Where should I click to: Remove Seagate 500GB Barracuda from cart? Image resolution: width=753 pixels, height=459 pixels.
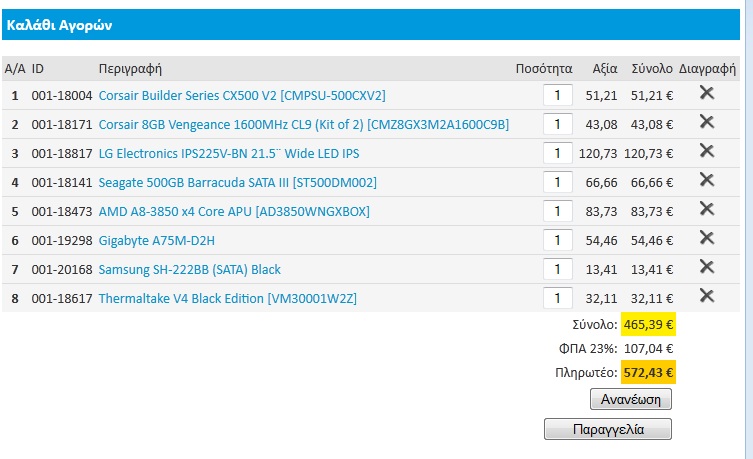coord(706,180)
